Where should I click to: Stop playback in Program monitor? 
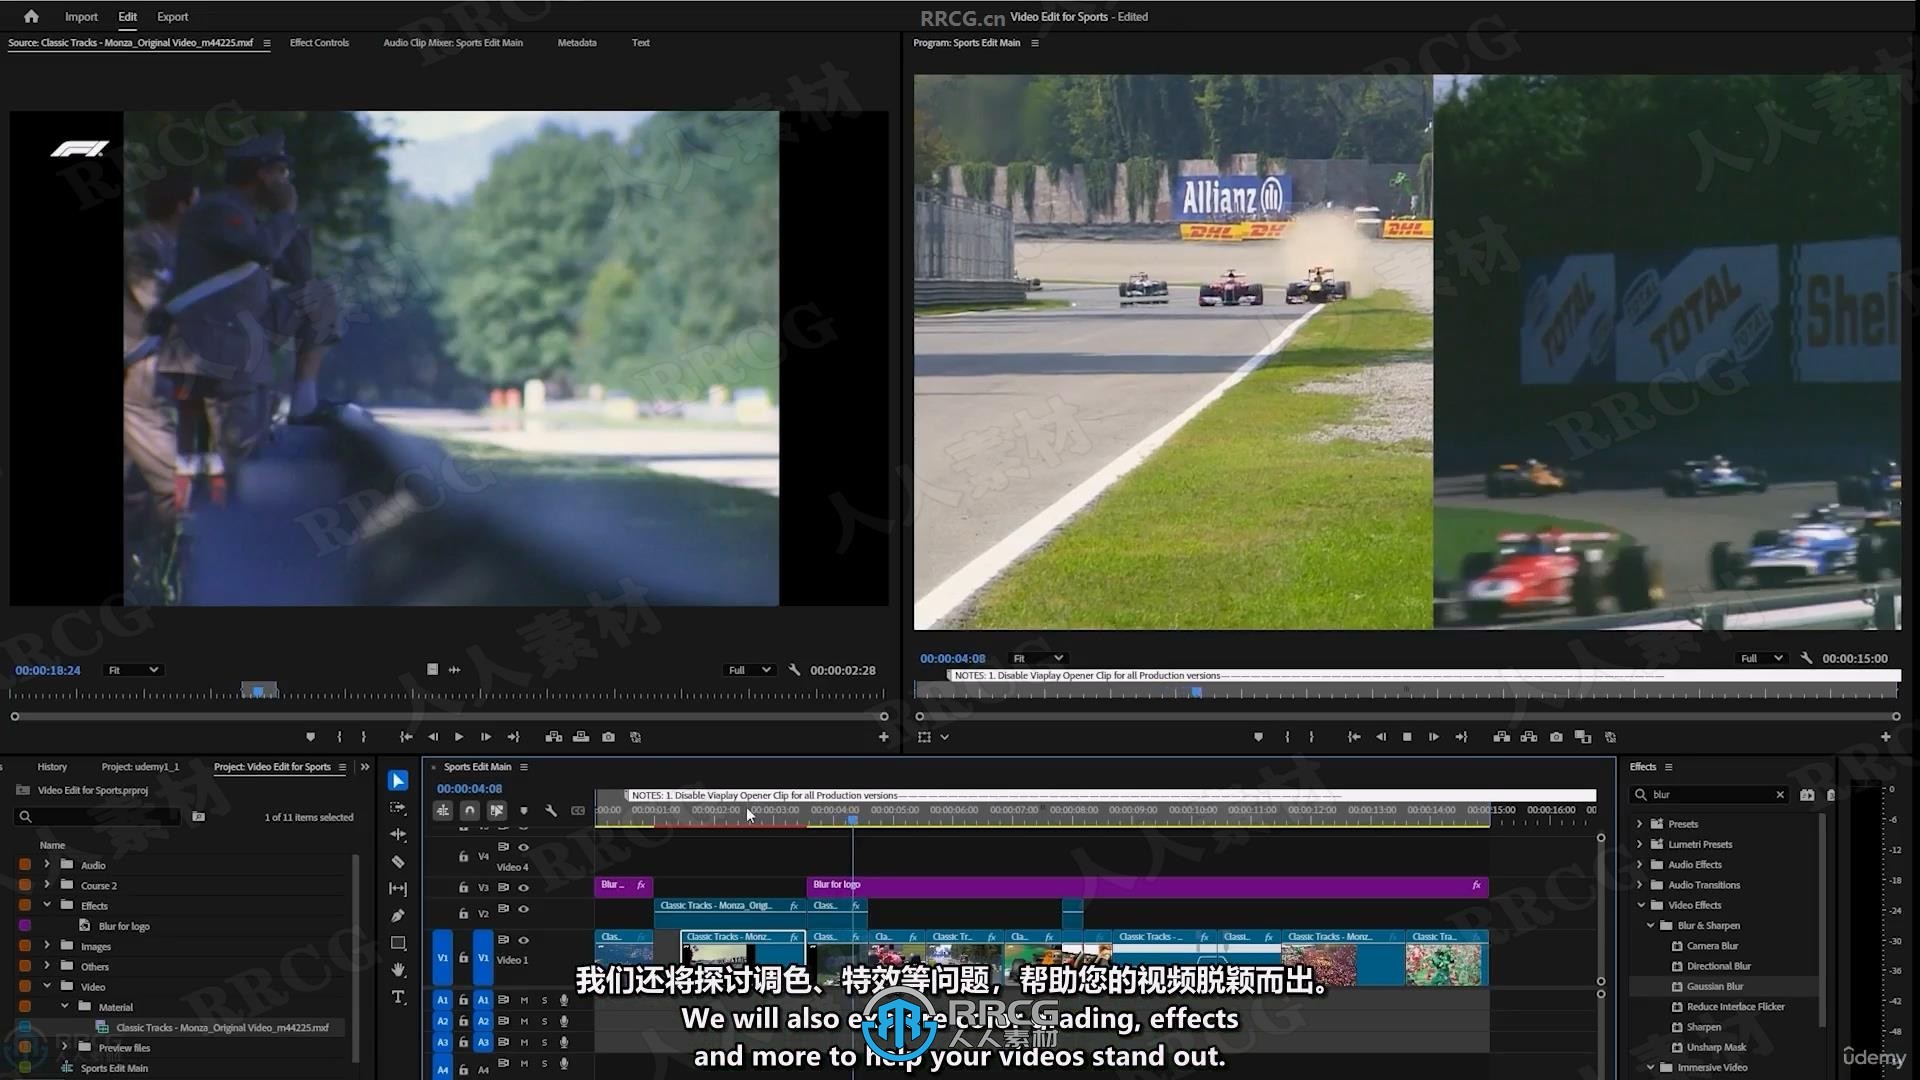1407,737
